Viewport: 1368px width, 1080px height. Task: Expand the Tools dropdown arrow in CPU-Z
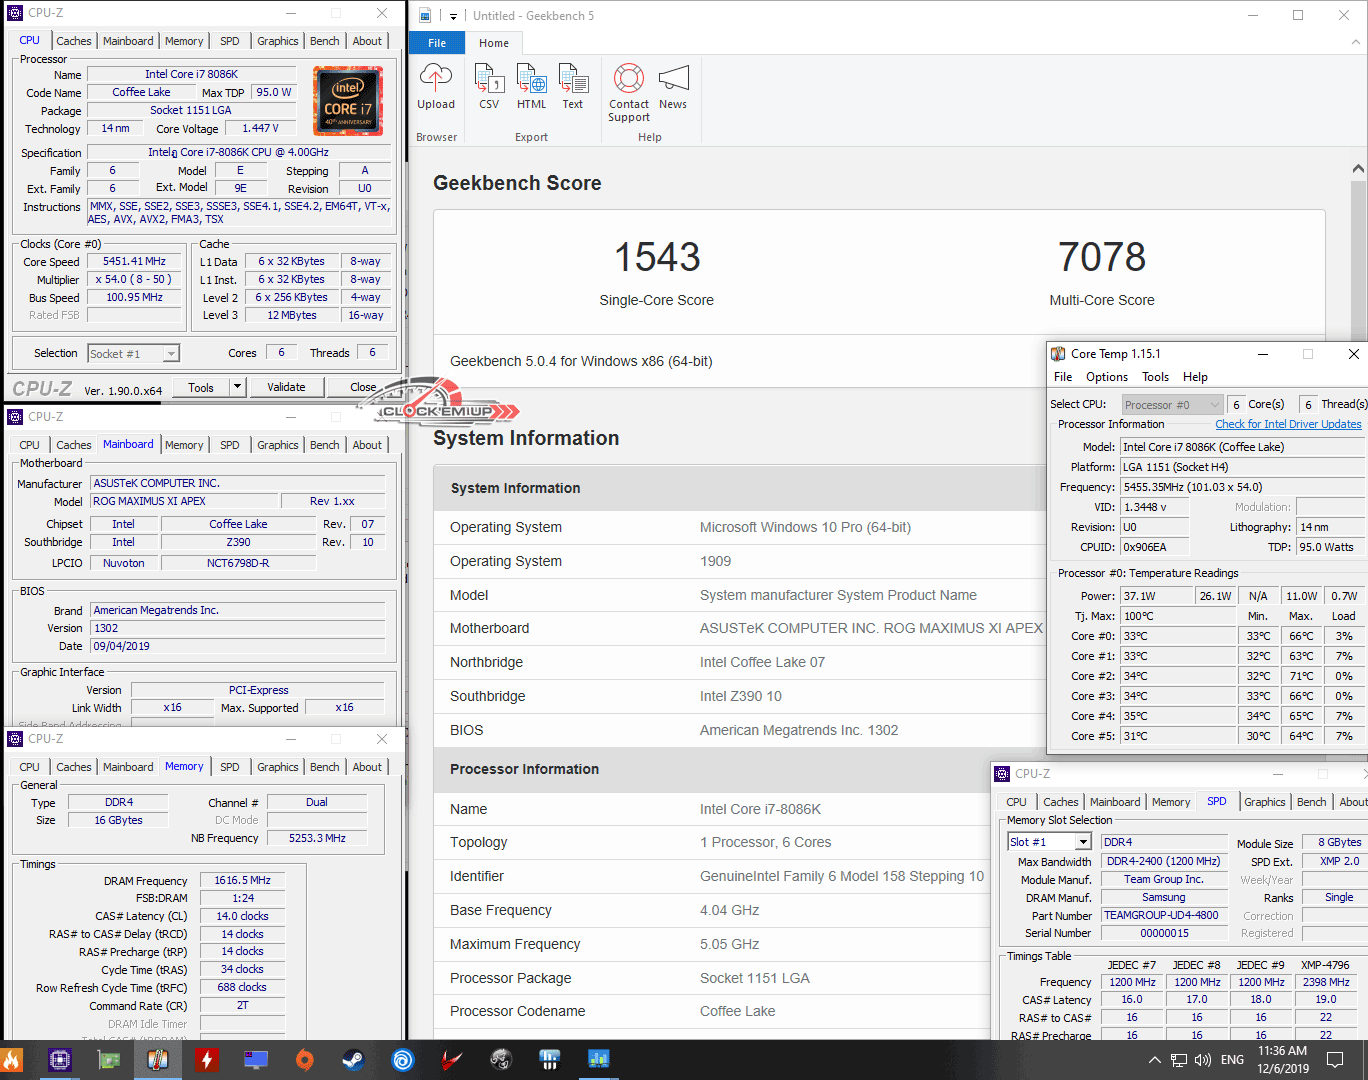click(x=237, y=387)
